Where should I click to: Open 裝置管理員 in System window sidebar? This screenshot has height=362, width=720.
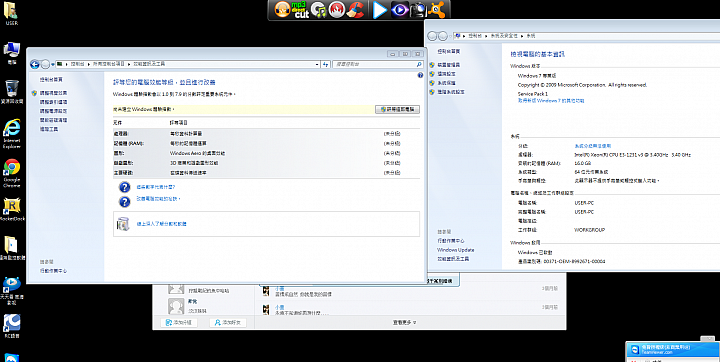click(448, 65)
